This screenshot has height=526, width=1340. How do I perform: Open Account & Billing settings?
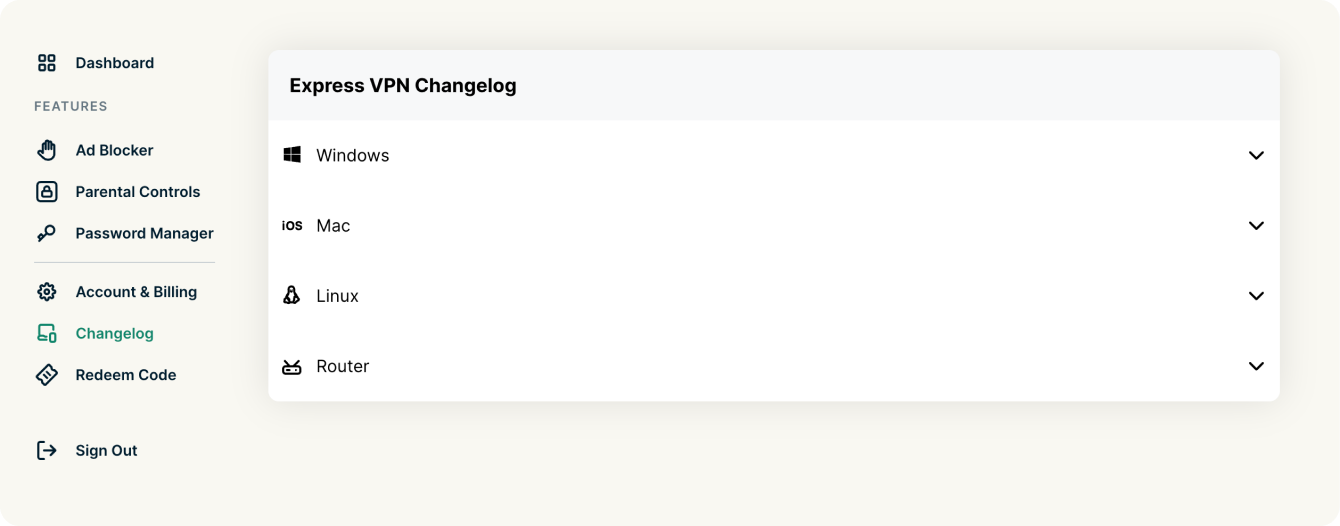[x=136, y=292]
